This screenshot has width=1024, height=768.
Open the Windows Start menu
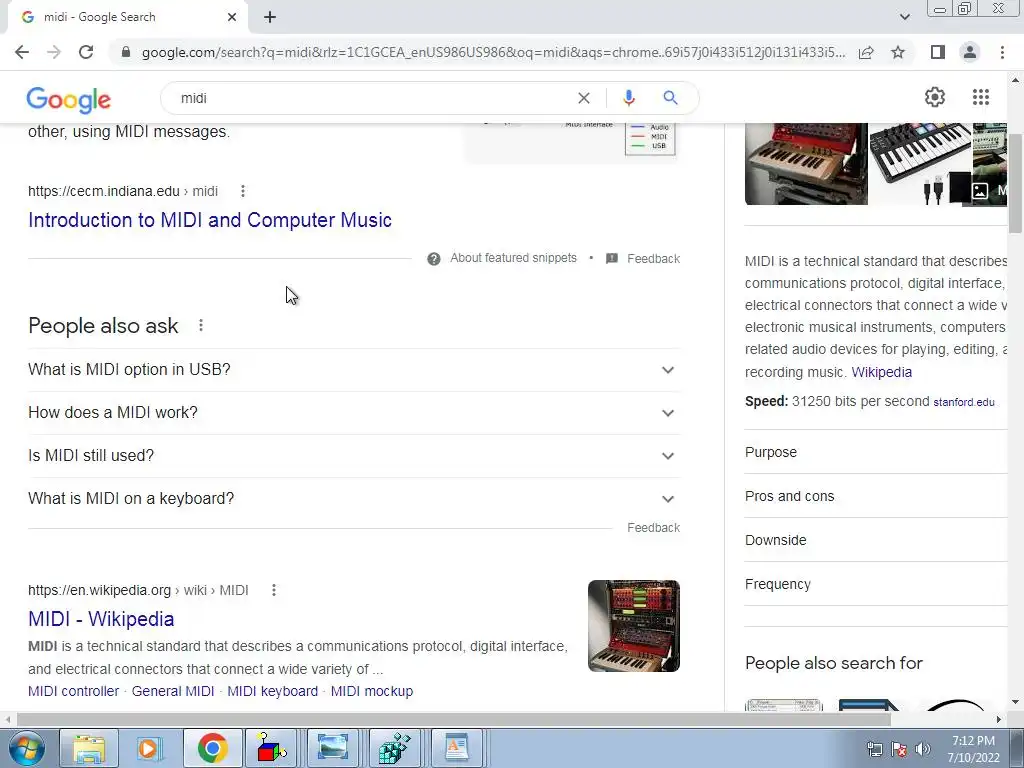tap(27, 748)
